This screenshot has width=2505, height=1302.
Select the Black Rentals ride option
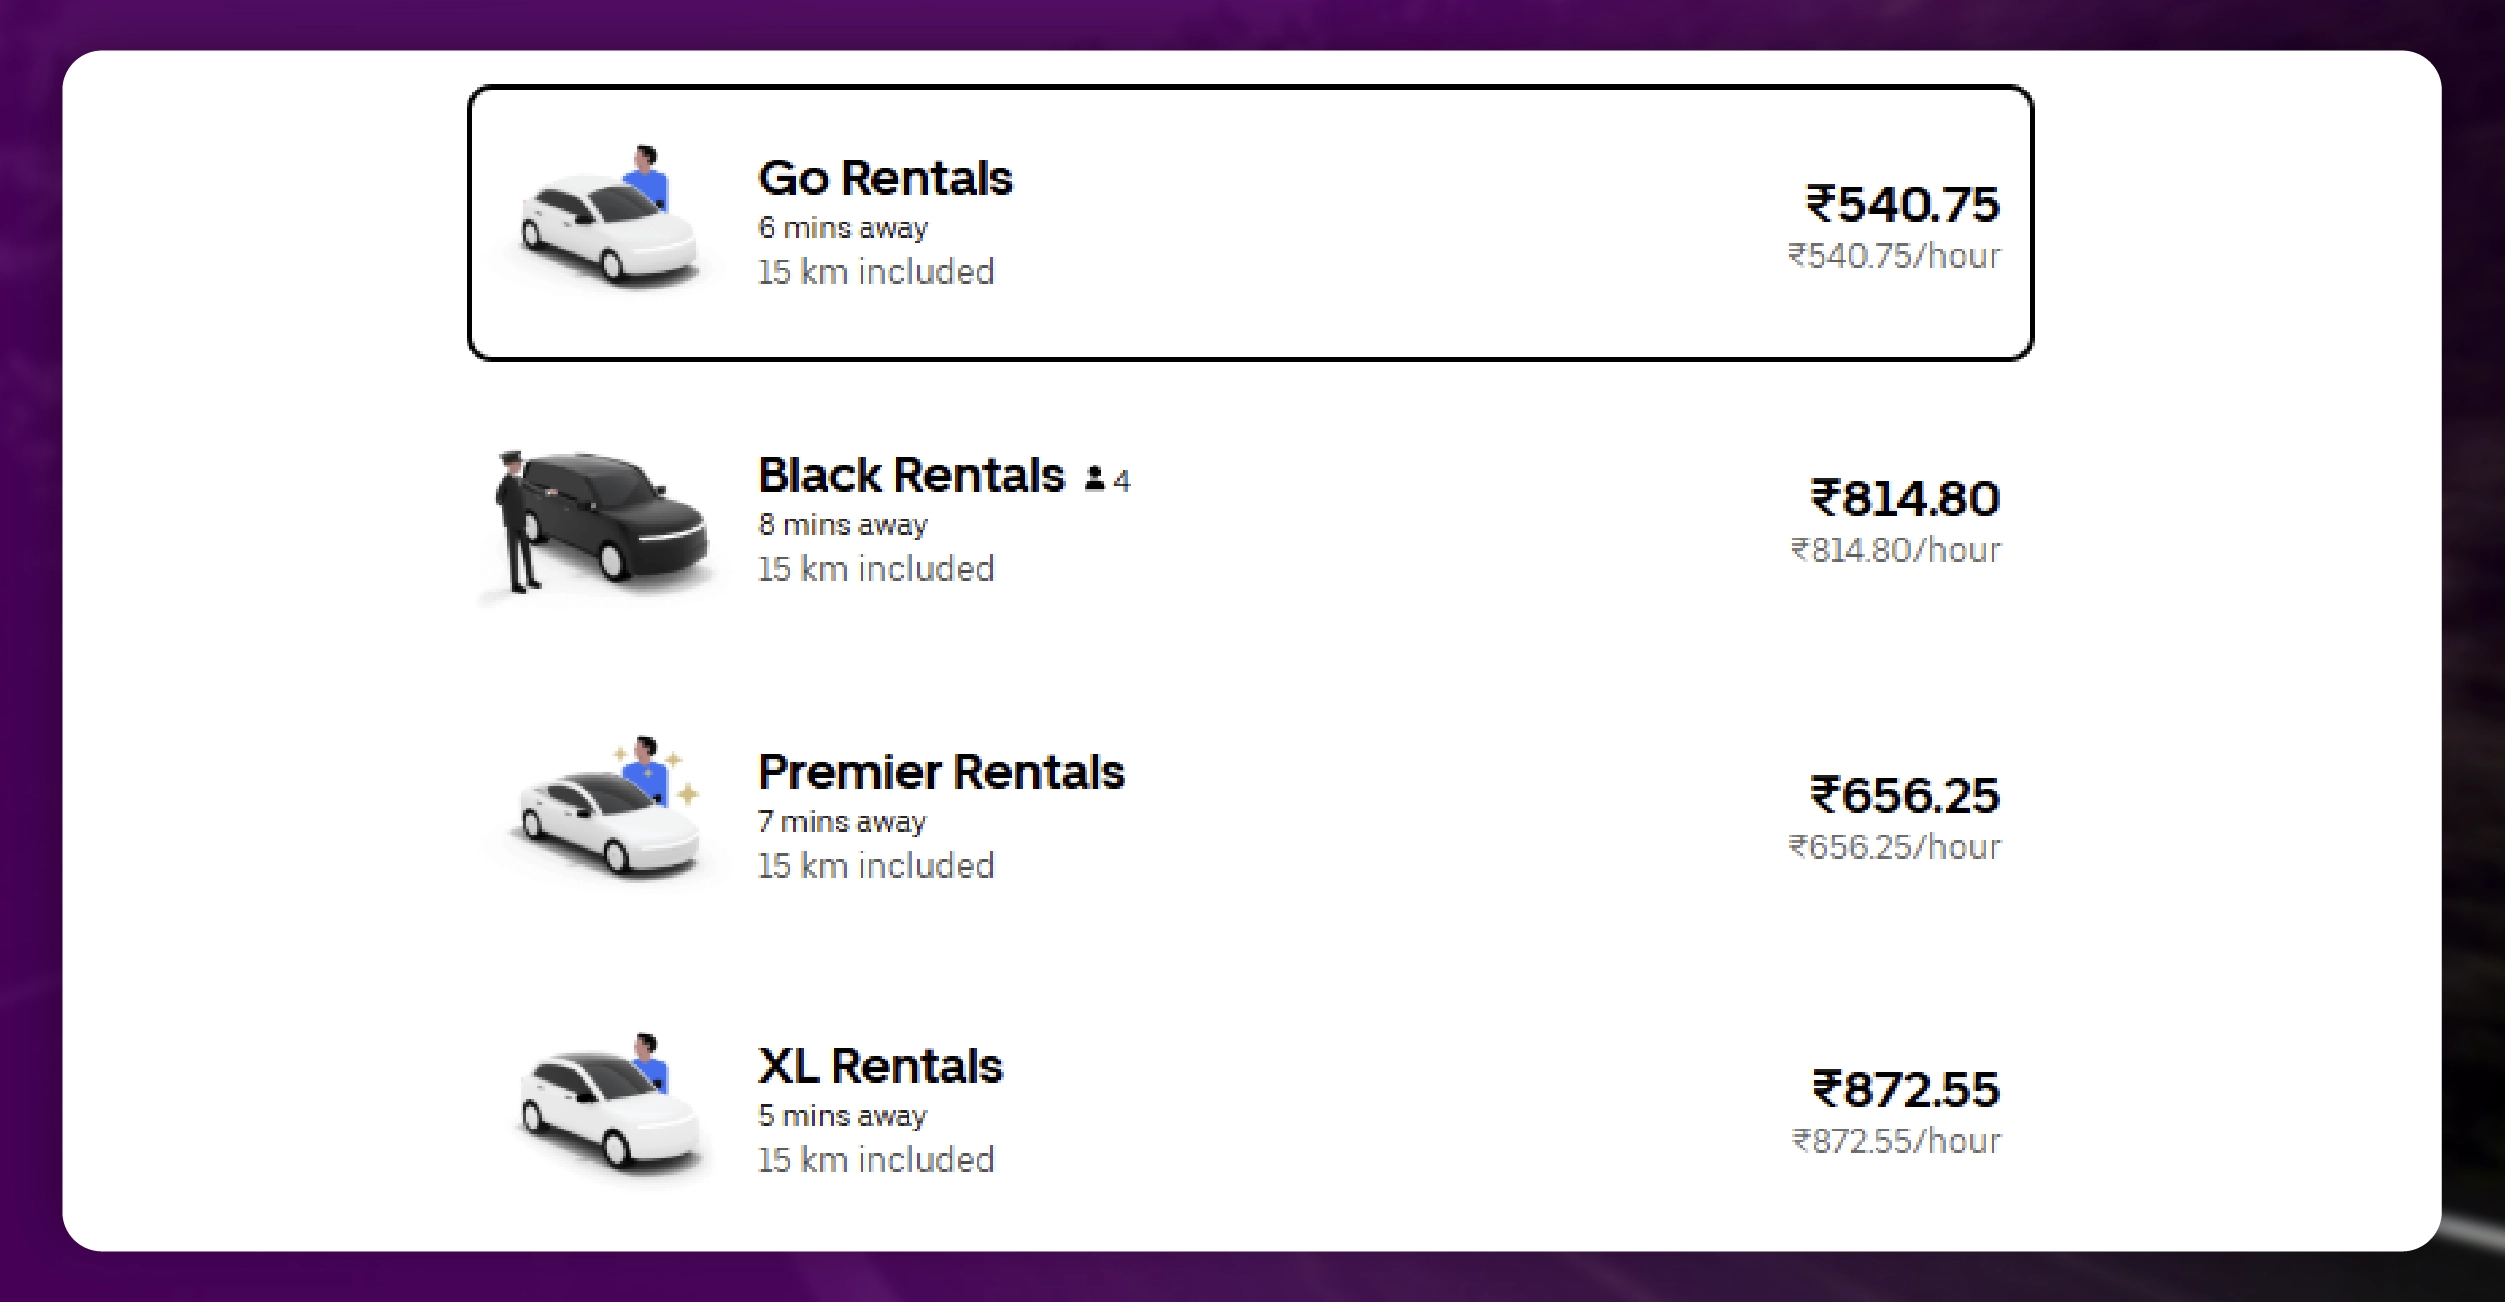click(x=1250, y=520)
